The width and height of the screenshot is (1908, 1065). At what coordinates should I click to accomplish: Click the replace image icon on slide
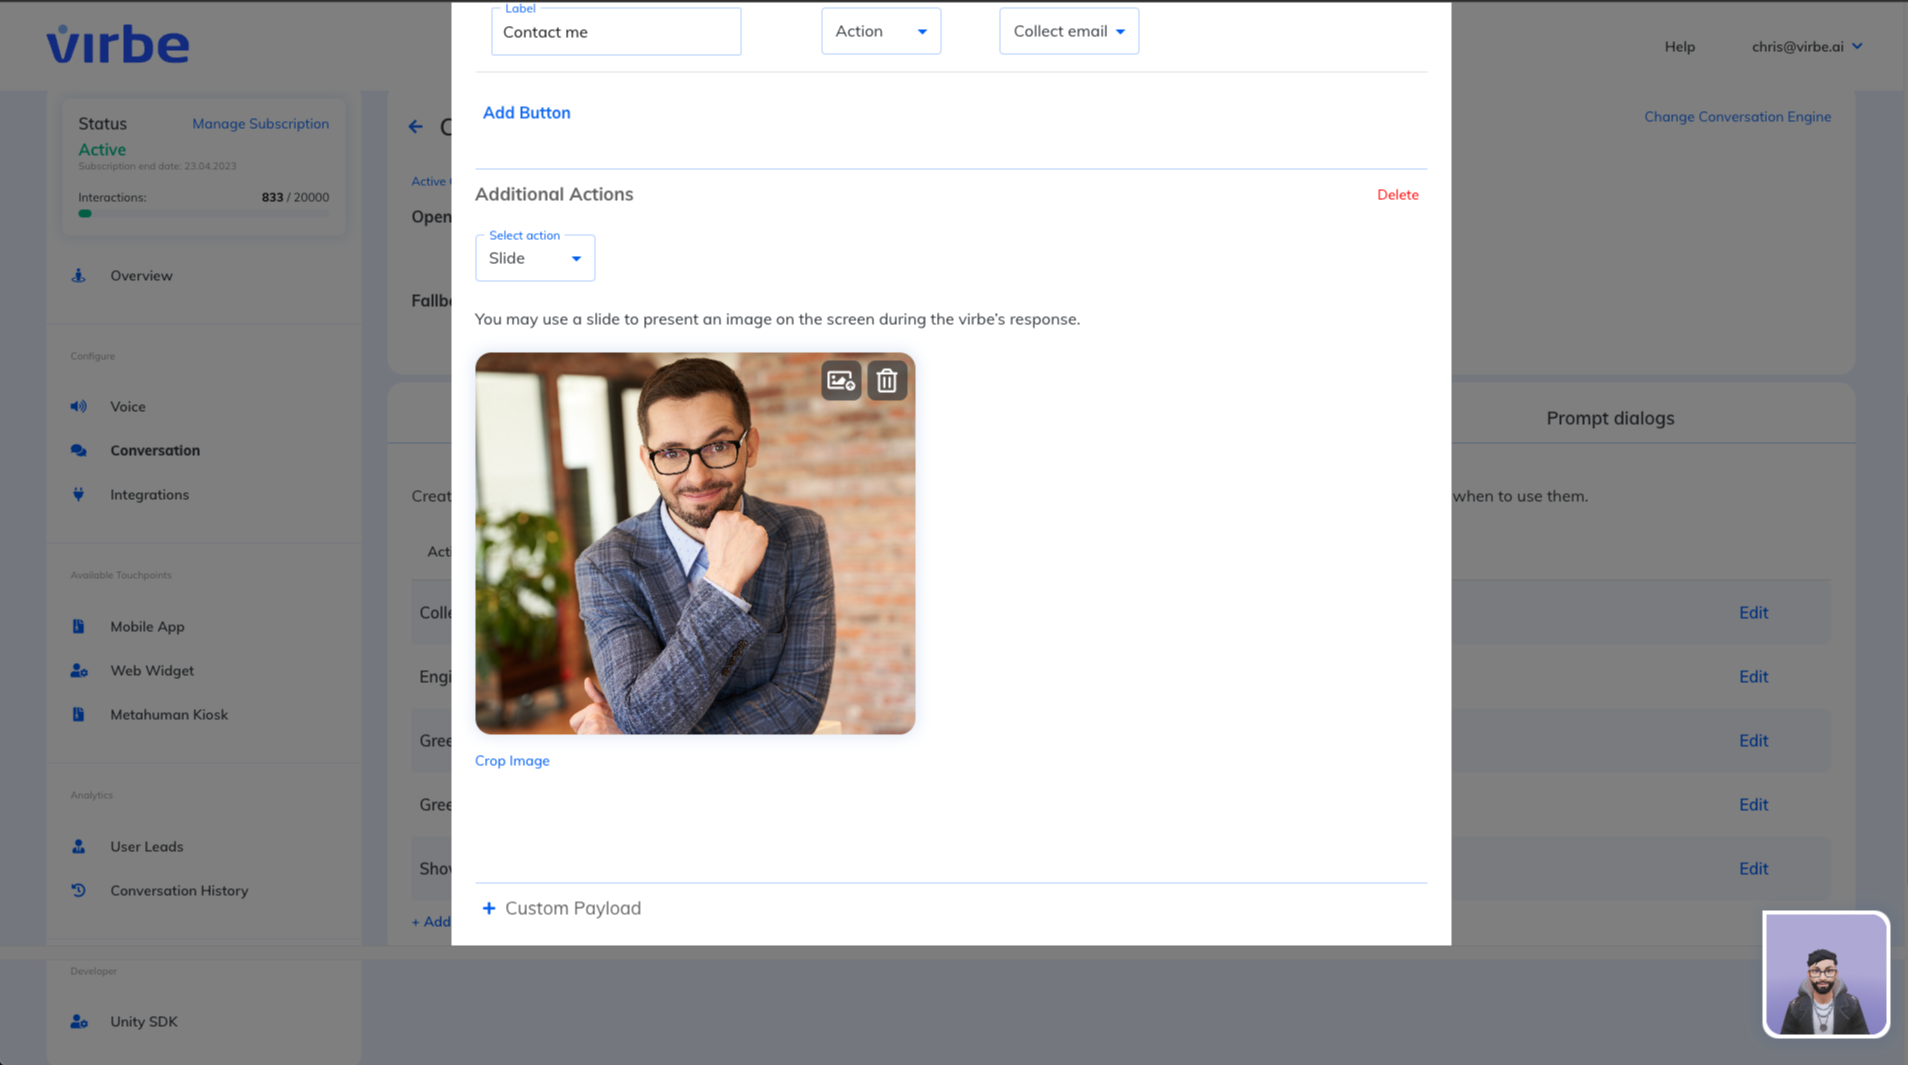[841, 381]
